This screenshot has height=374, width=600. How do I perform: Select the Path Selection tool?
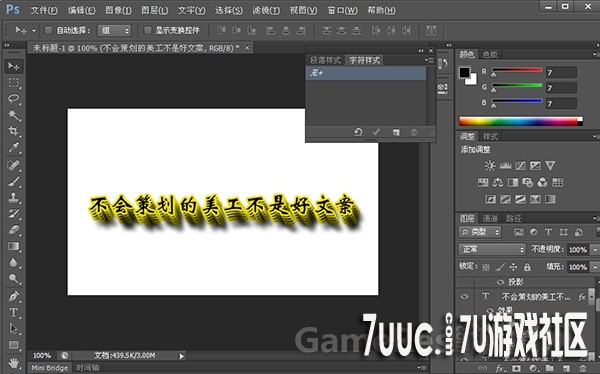coord(14,328)
